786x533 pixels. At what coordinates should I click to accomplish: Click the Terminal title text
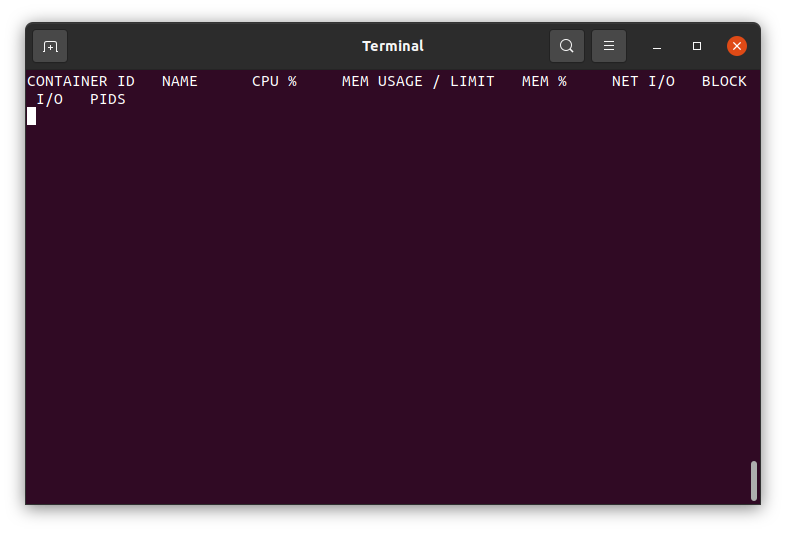pos(393,46)
